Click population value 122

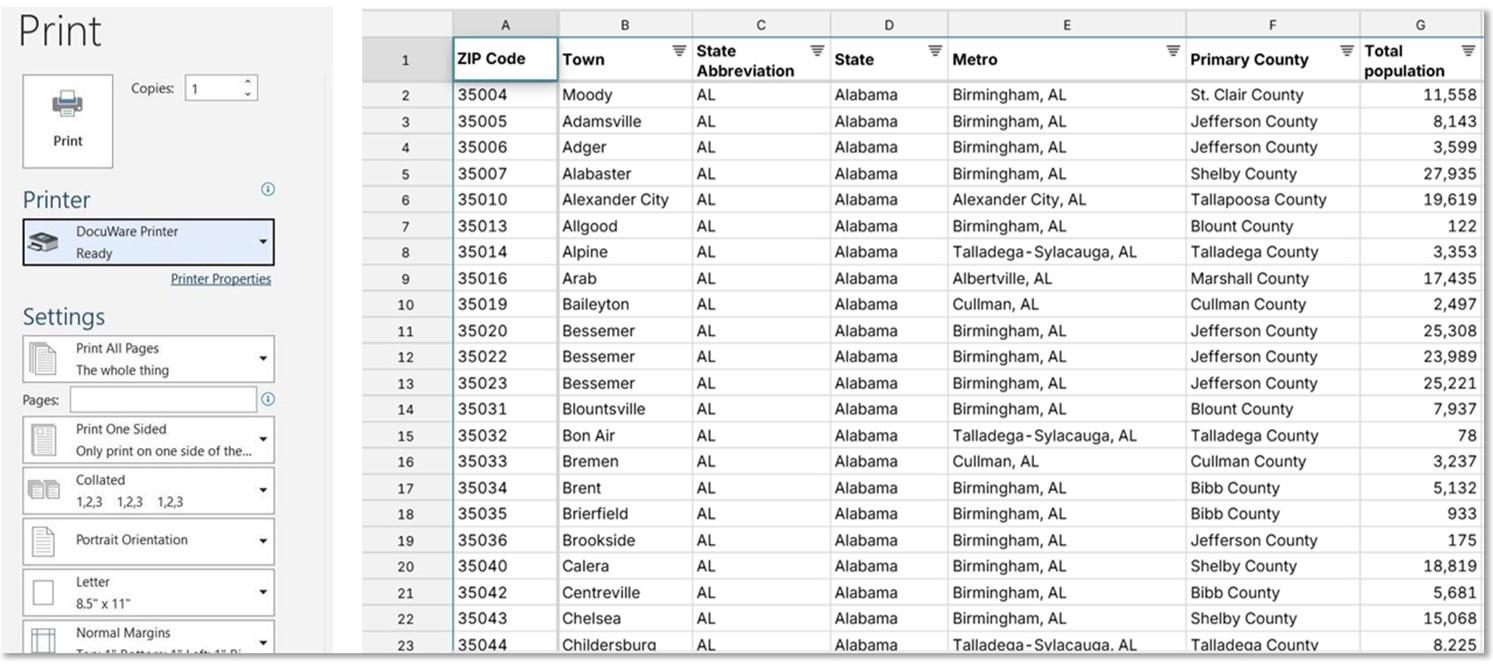[x=1420, y=226]
